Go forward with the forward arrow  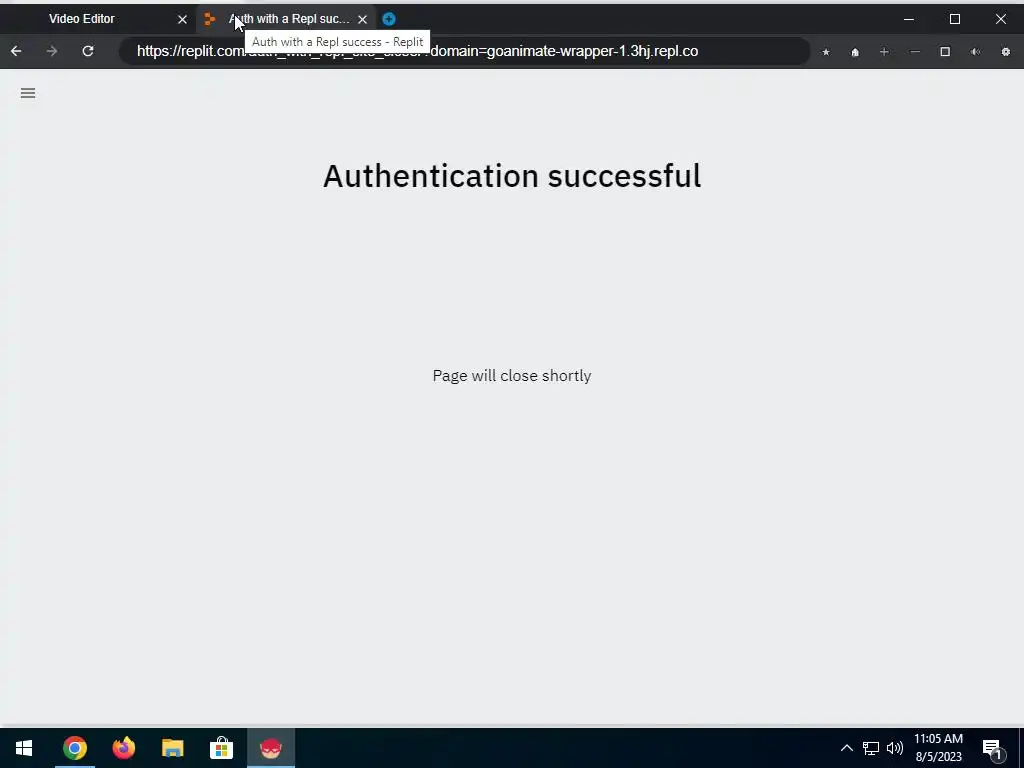tap(52, 51)
